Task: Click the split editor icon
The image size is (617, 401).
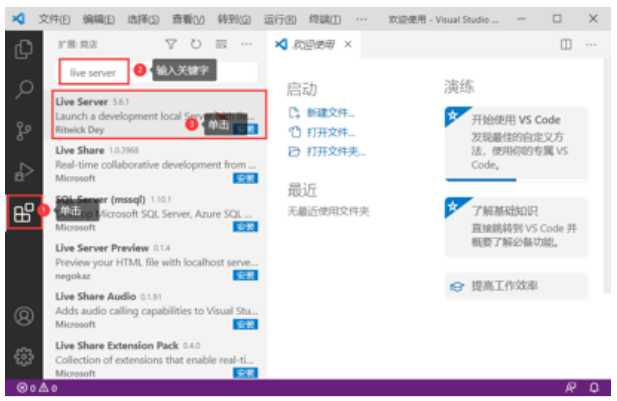Action: click(566, 44)
